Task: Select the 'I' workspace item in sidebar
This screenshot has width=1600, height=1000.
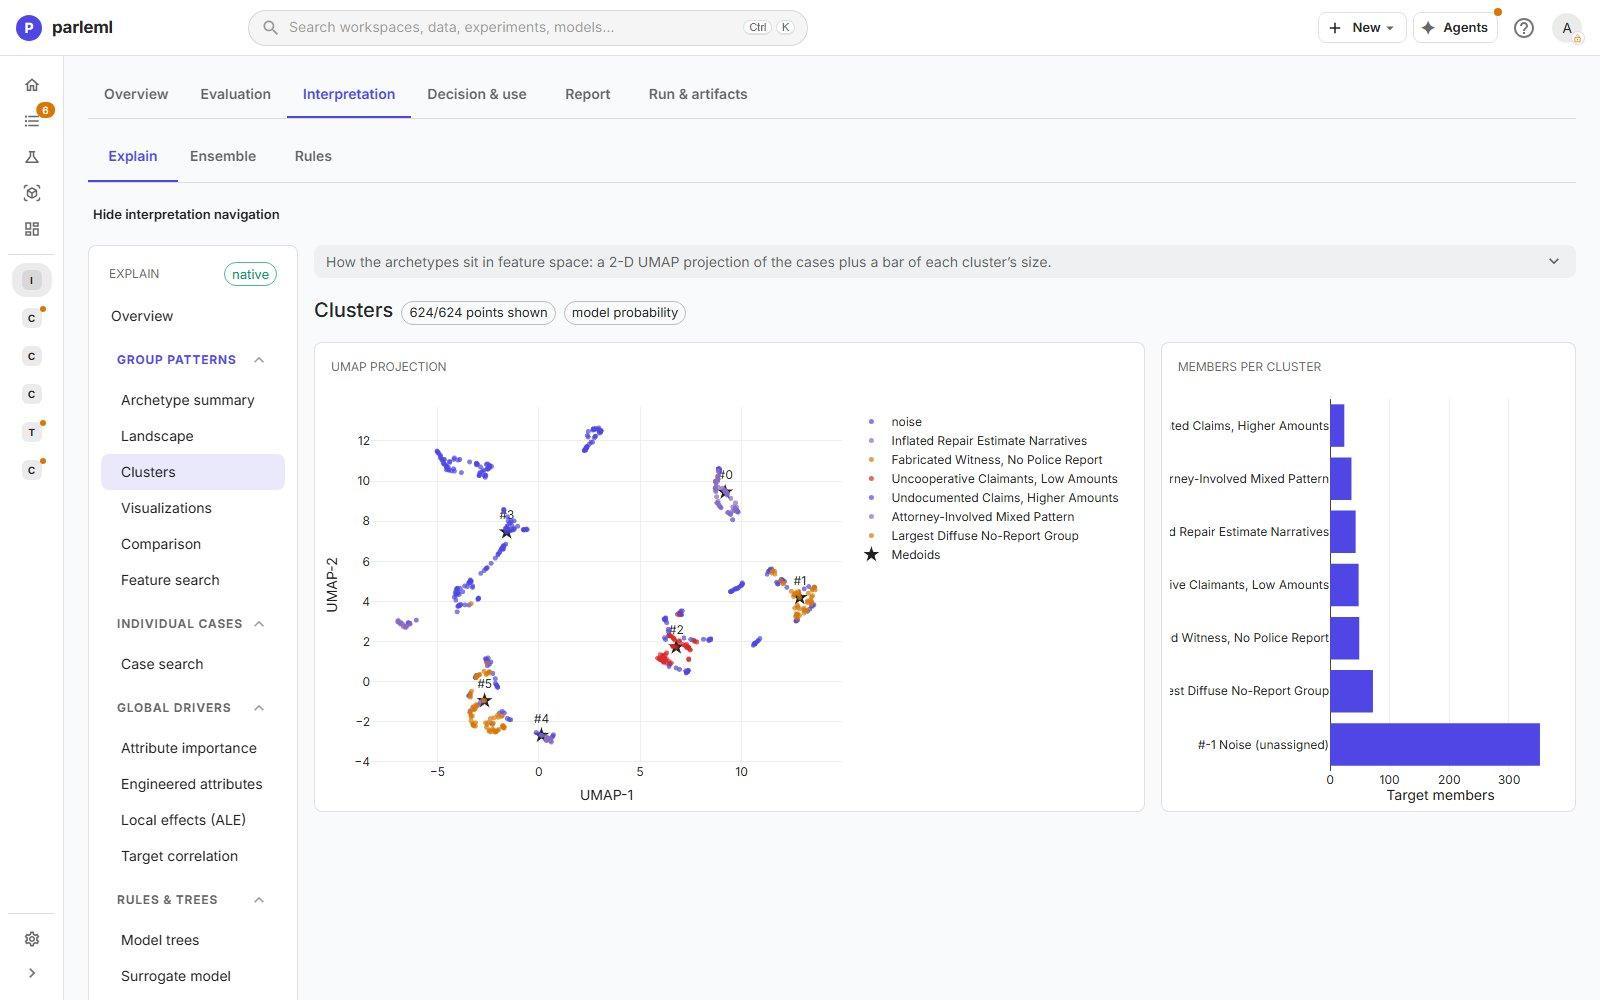Action: coord(32,280)
